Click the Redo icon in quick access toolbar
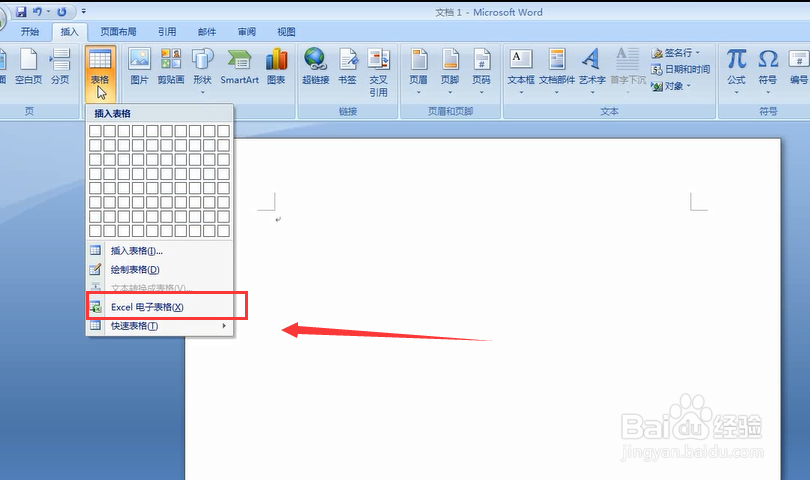The image size is (810, 480). pyautogui.click(x=61, y=11)
